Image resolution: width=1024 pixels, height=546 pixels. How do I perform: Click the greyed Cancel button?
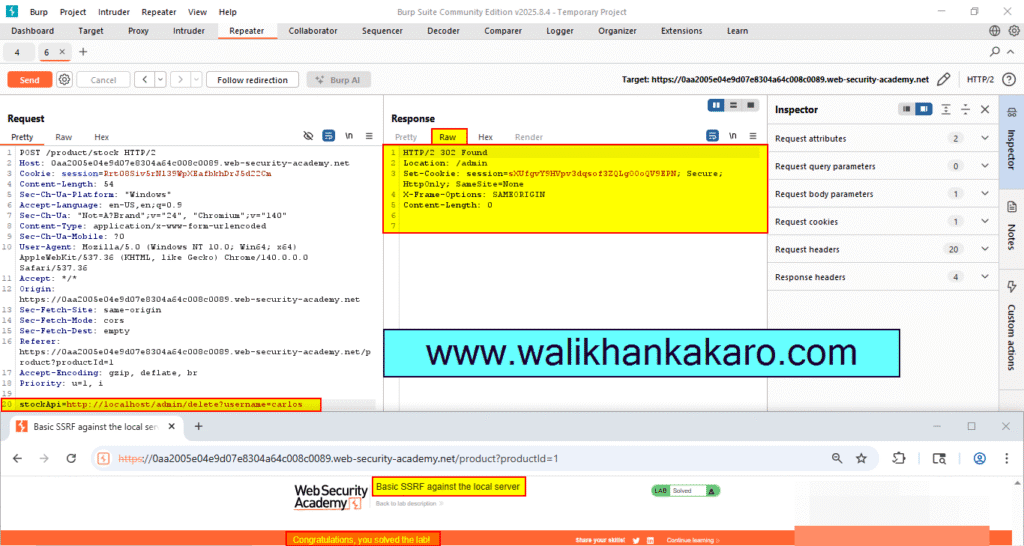coord(103,80)
